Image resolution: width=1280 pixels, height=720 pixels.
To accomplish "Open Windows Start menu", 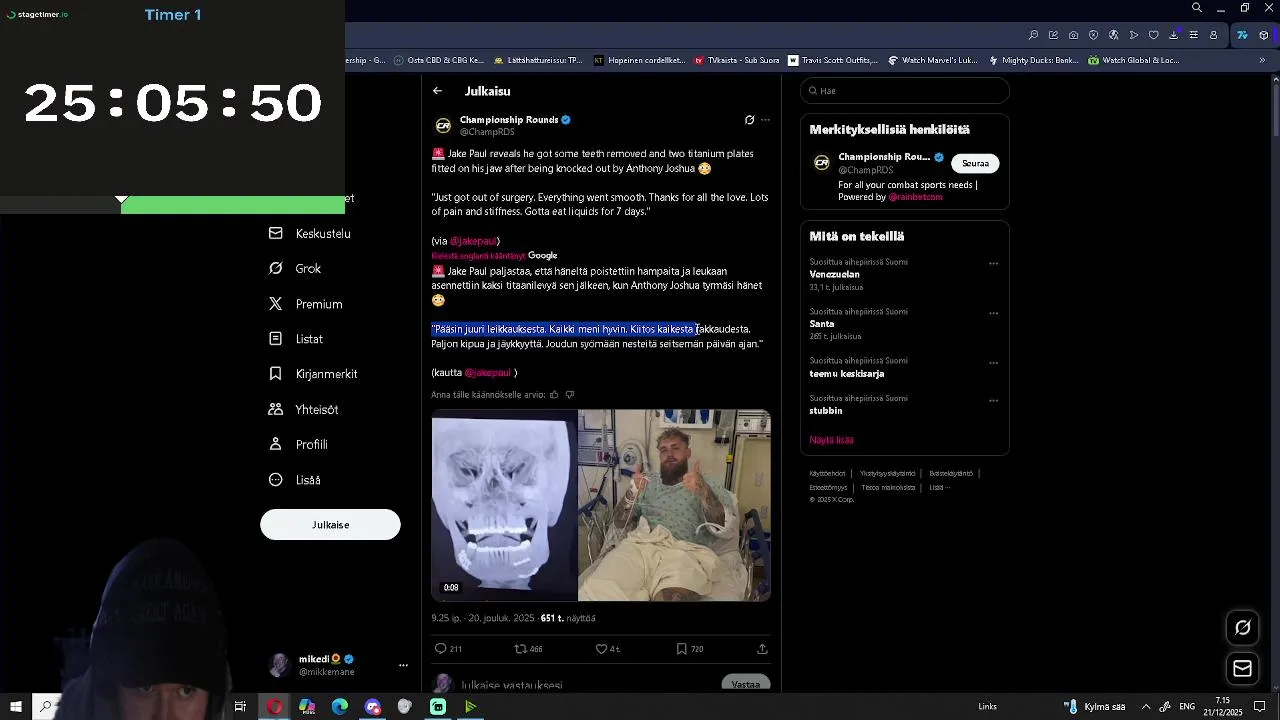I will pyautogui.click(x=16, y=707).
